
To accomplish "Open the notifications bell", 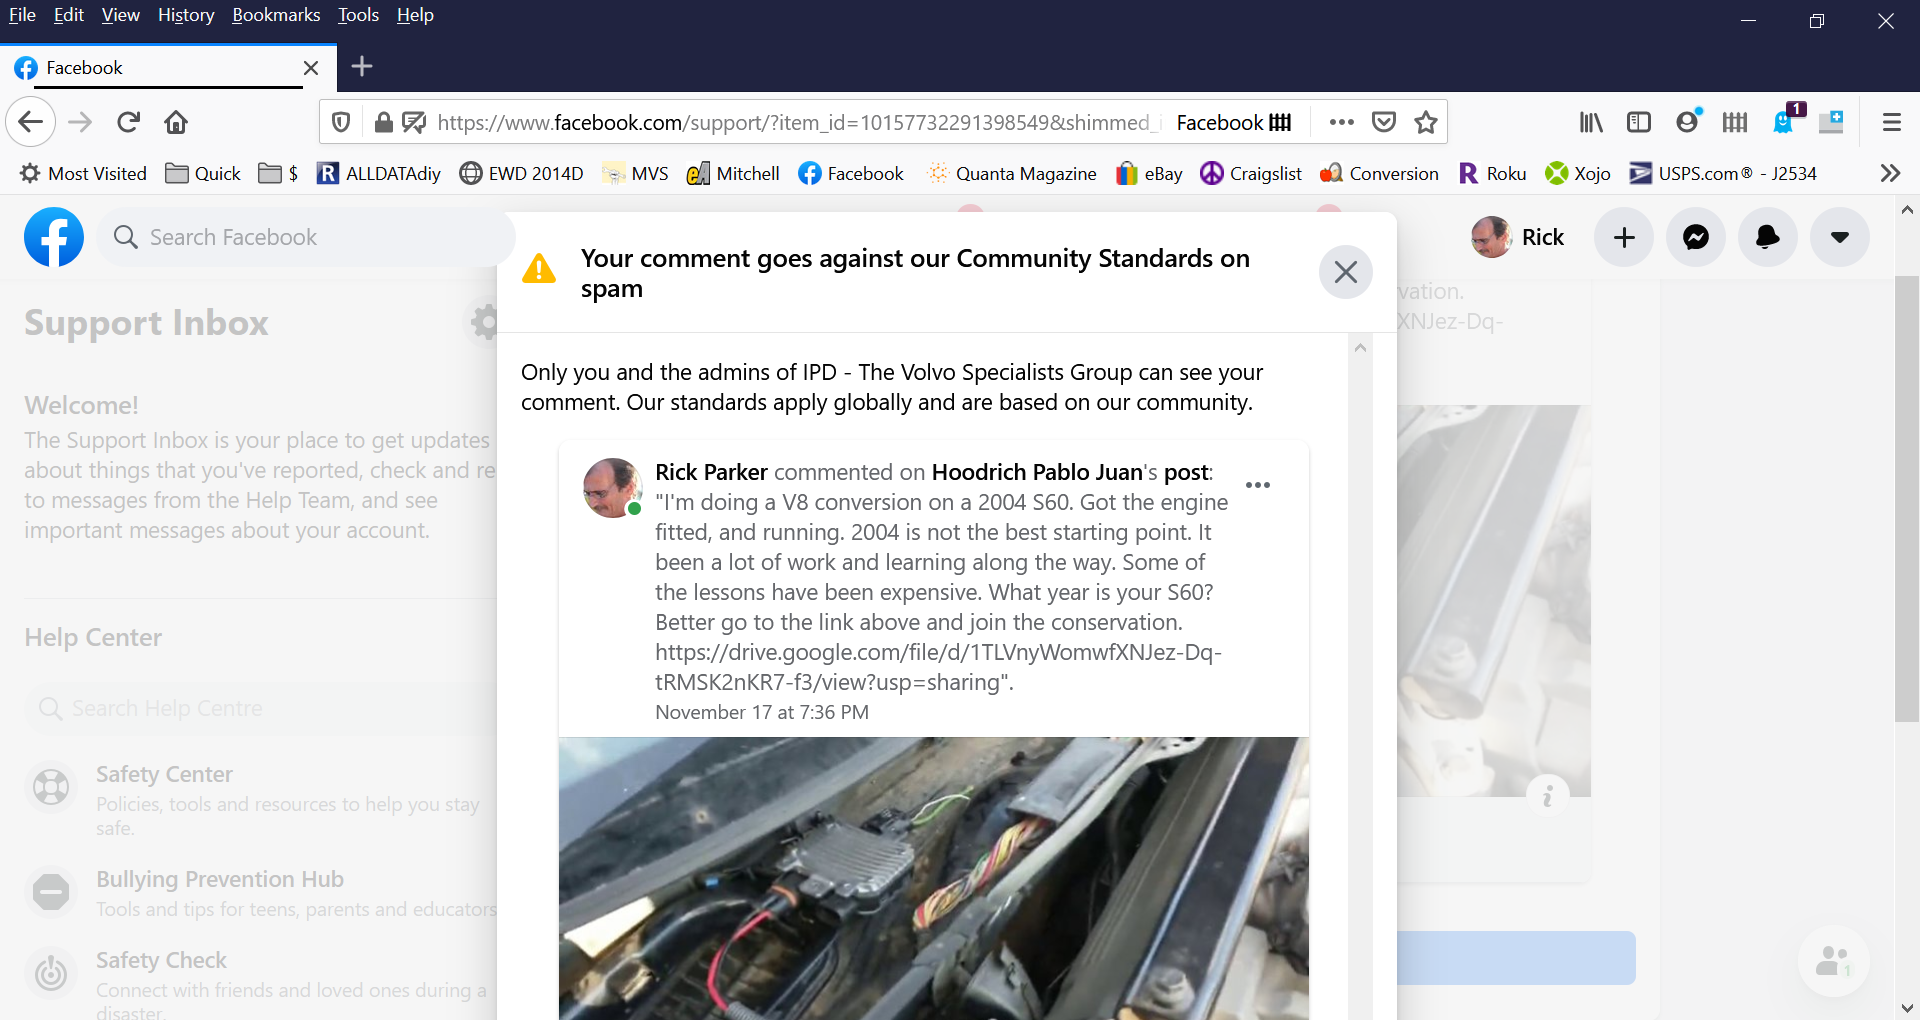I will 1768,237.
